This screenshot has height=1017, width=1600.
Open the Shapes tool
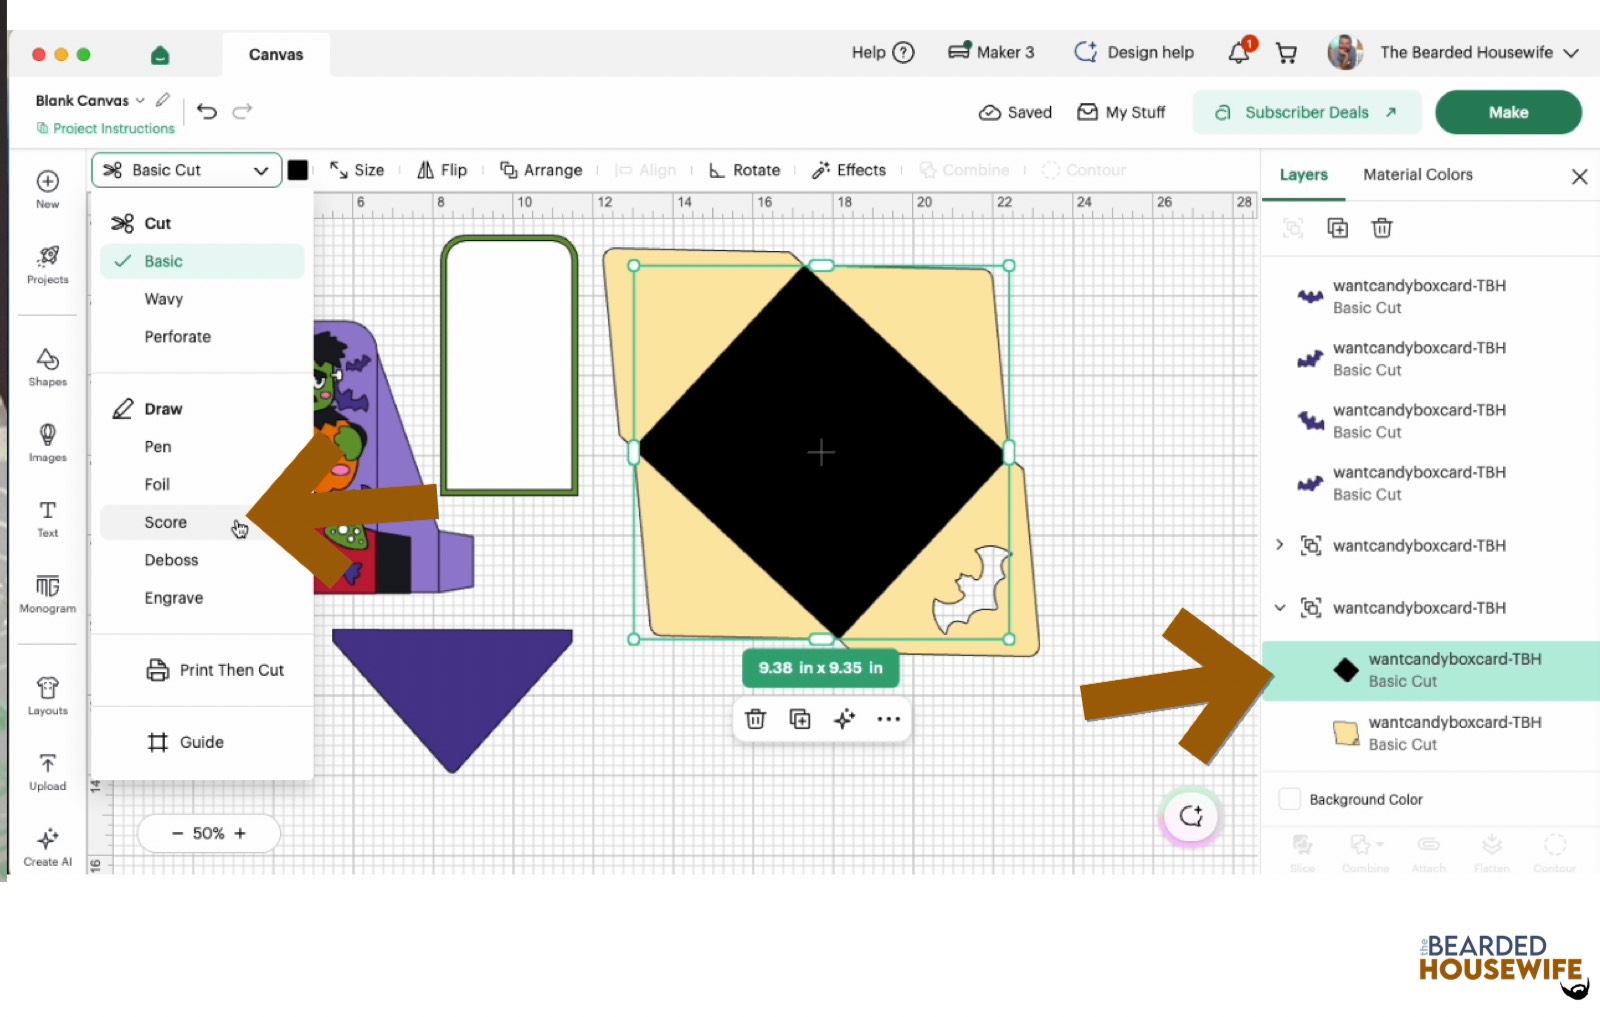[47, 367]
